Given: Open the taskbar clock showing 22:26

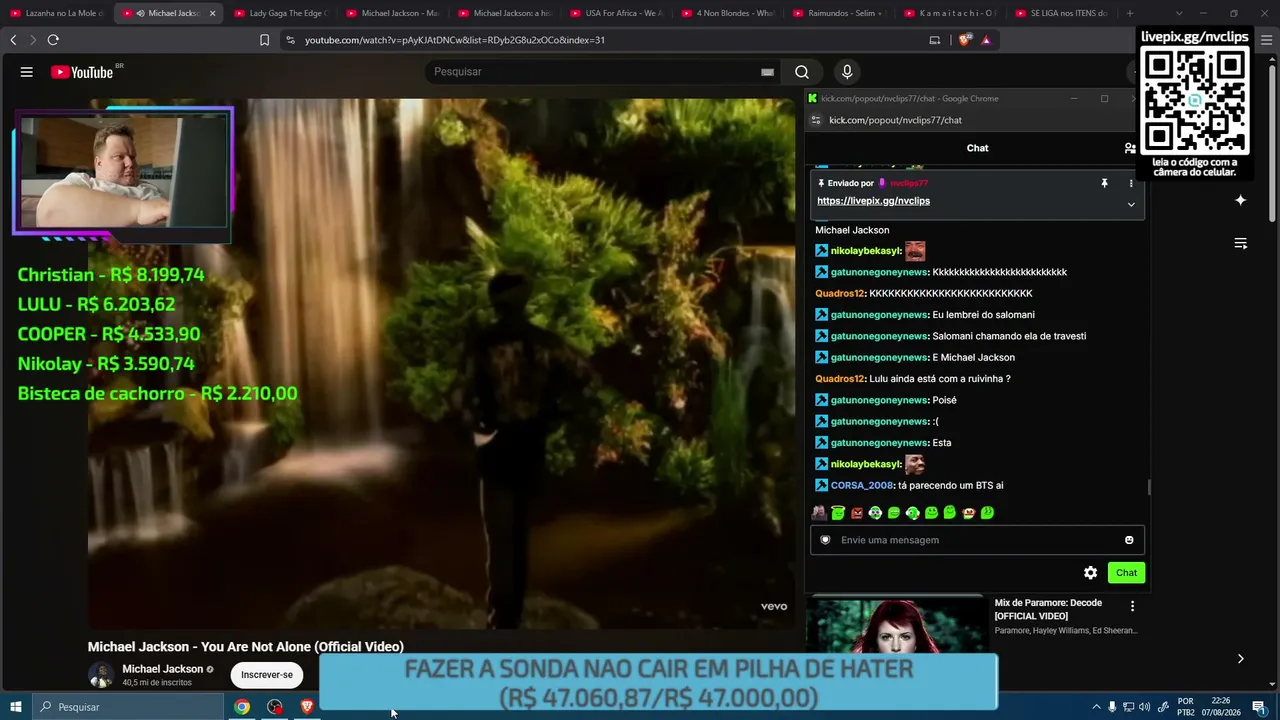Looking at the screenshot, I should tap(1220, 707).
